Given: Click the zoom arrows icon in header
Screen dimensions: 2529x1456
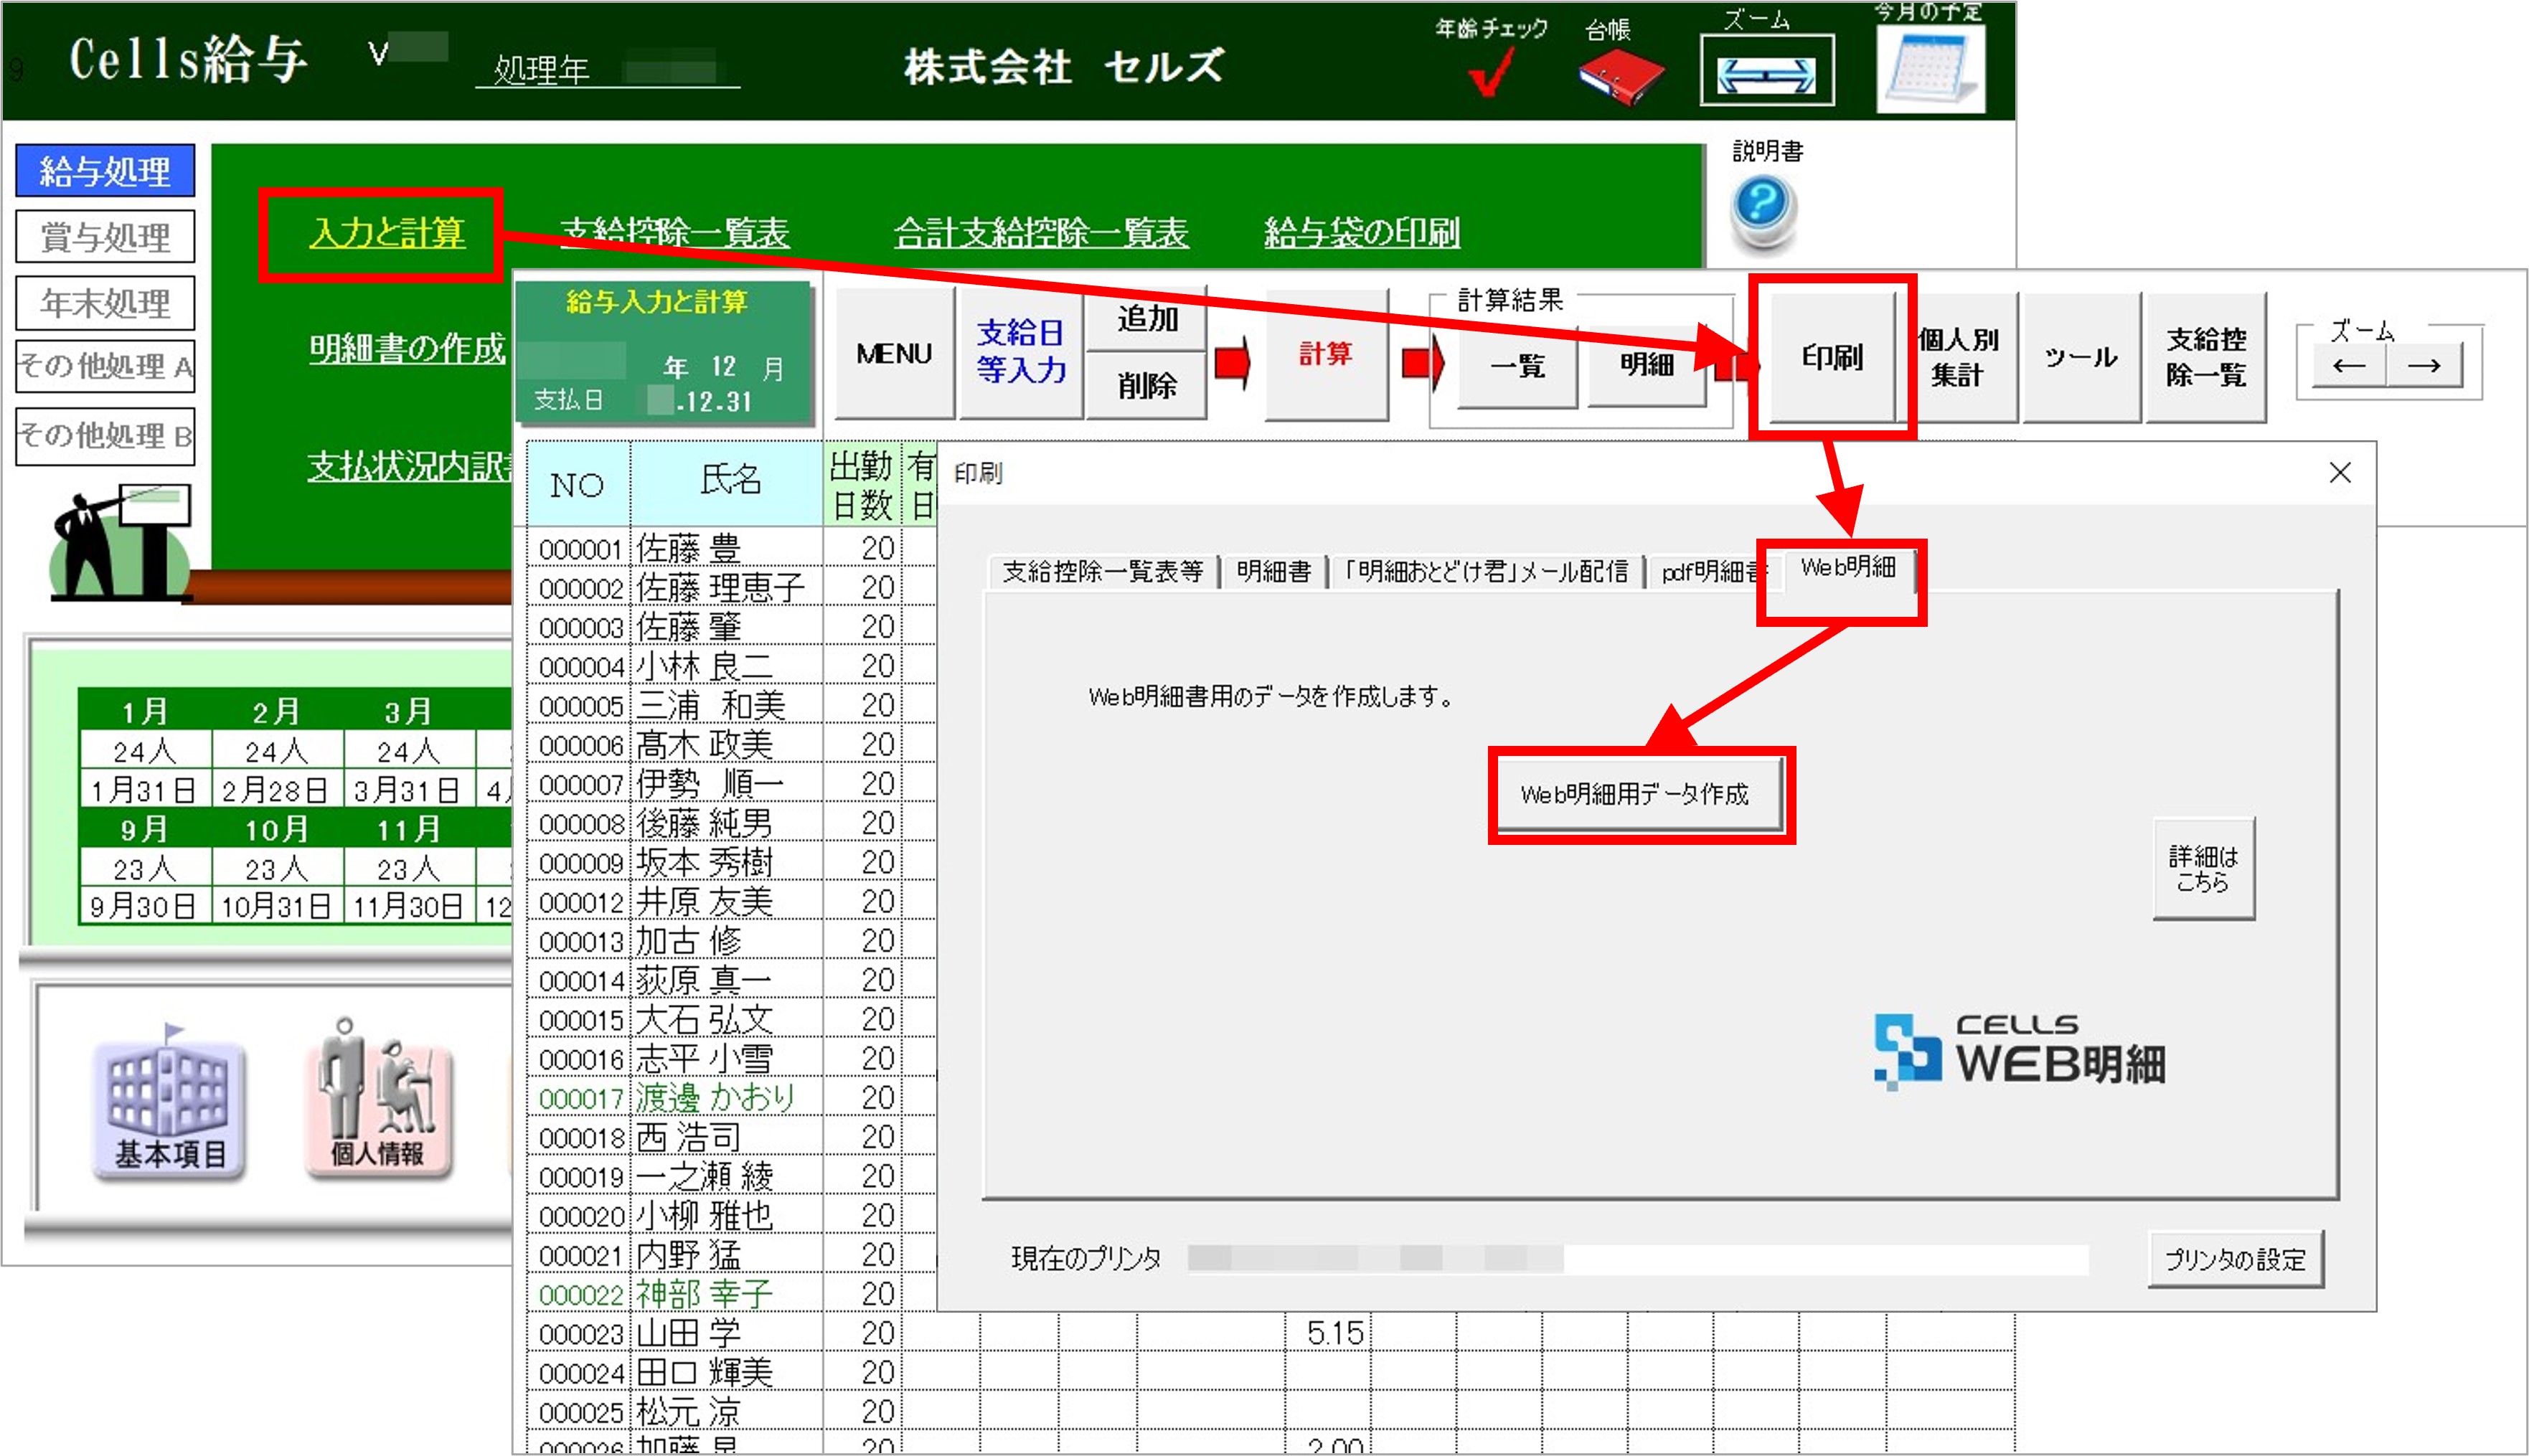Looking at the screenshot, I should [x=1766, y=73].
